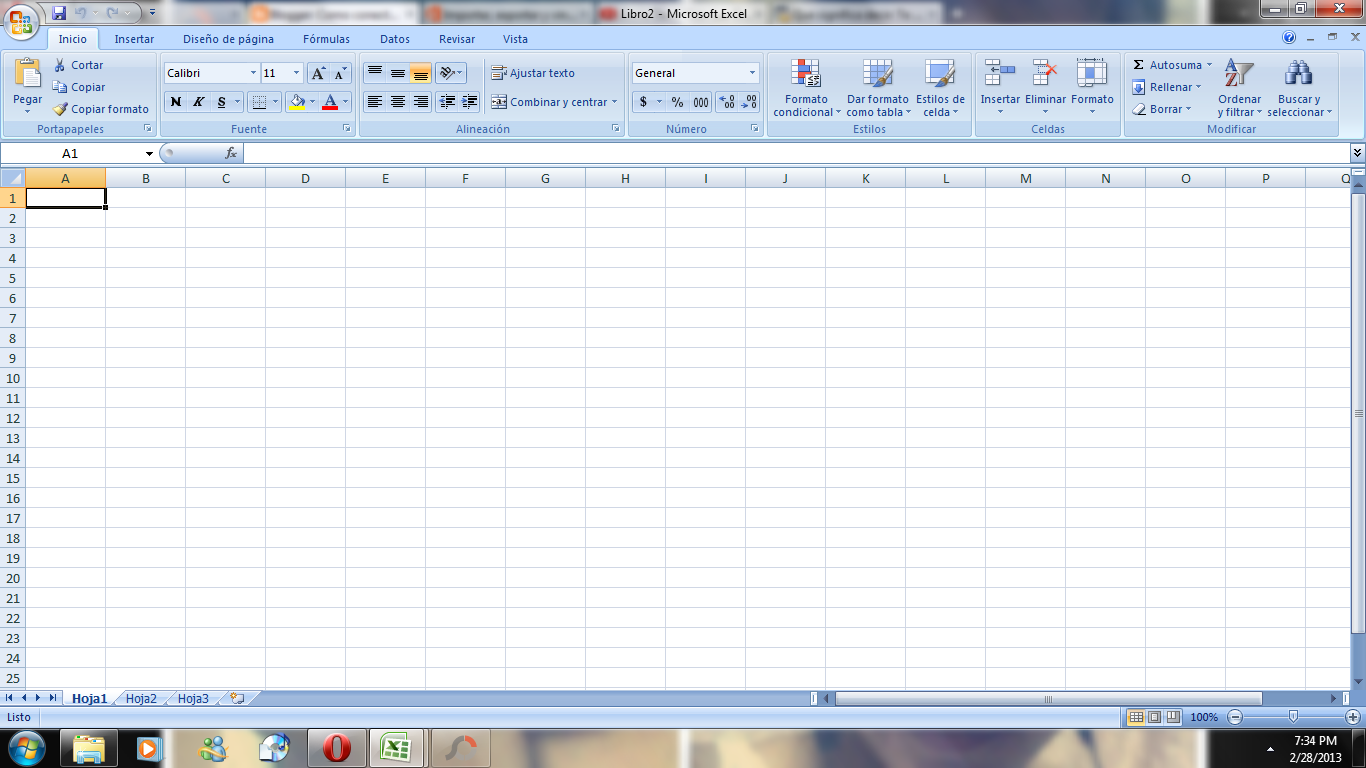
Task: Click the fx insert function button
Action: tap(231, 153)
